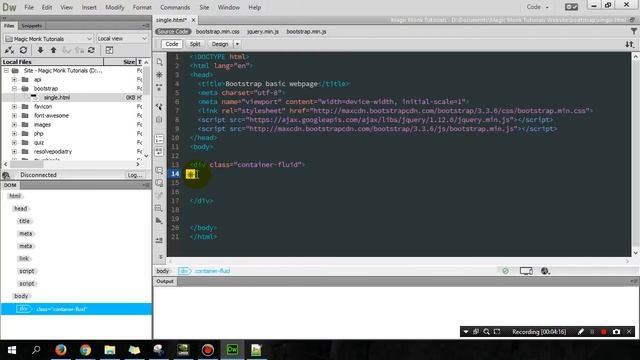Open Firefox from the taskbar

[x=61, y=350]
